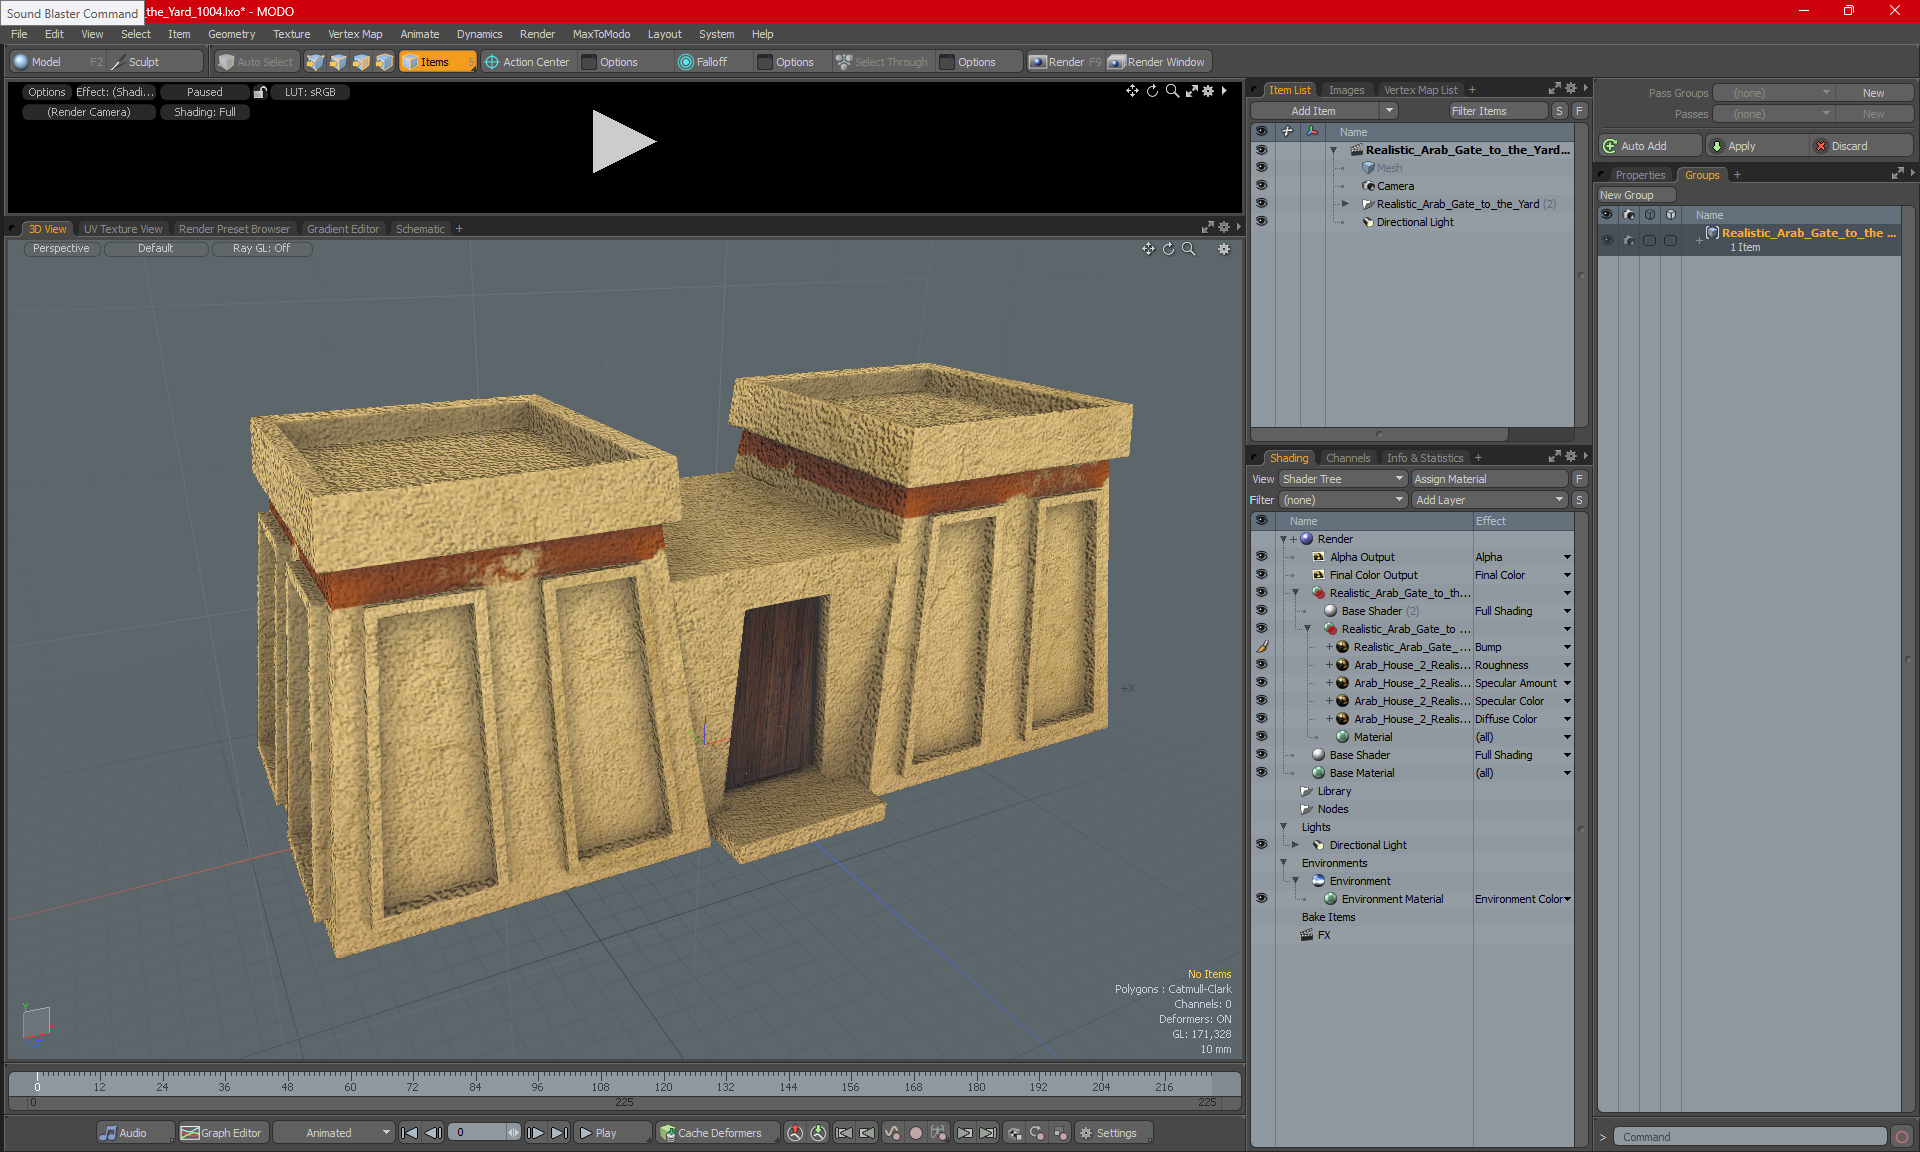Viewport: 1920px width, 1152px height.
Task: Click preview settings gear icon
Action: 1208,91
